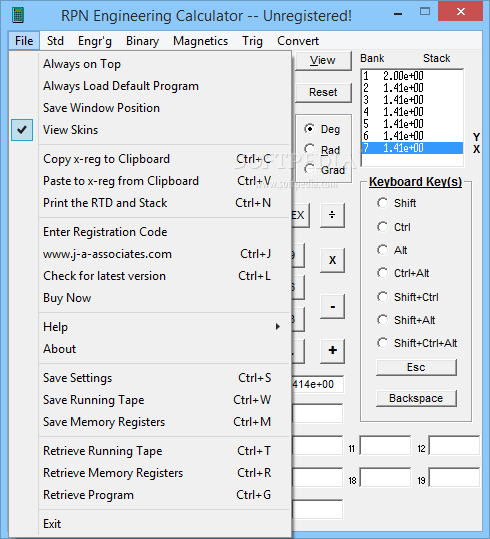
Task: Open the About entry
Action: pyautogui.click(x=150, y=349)
